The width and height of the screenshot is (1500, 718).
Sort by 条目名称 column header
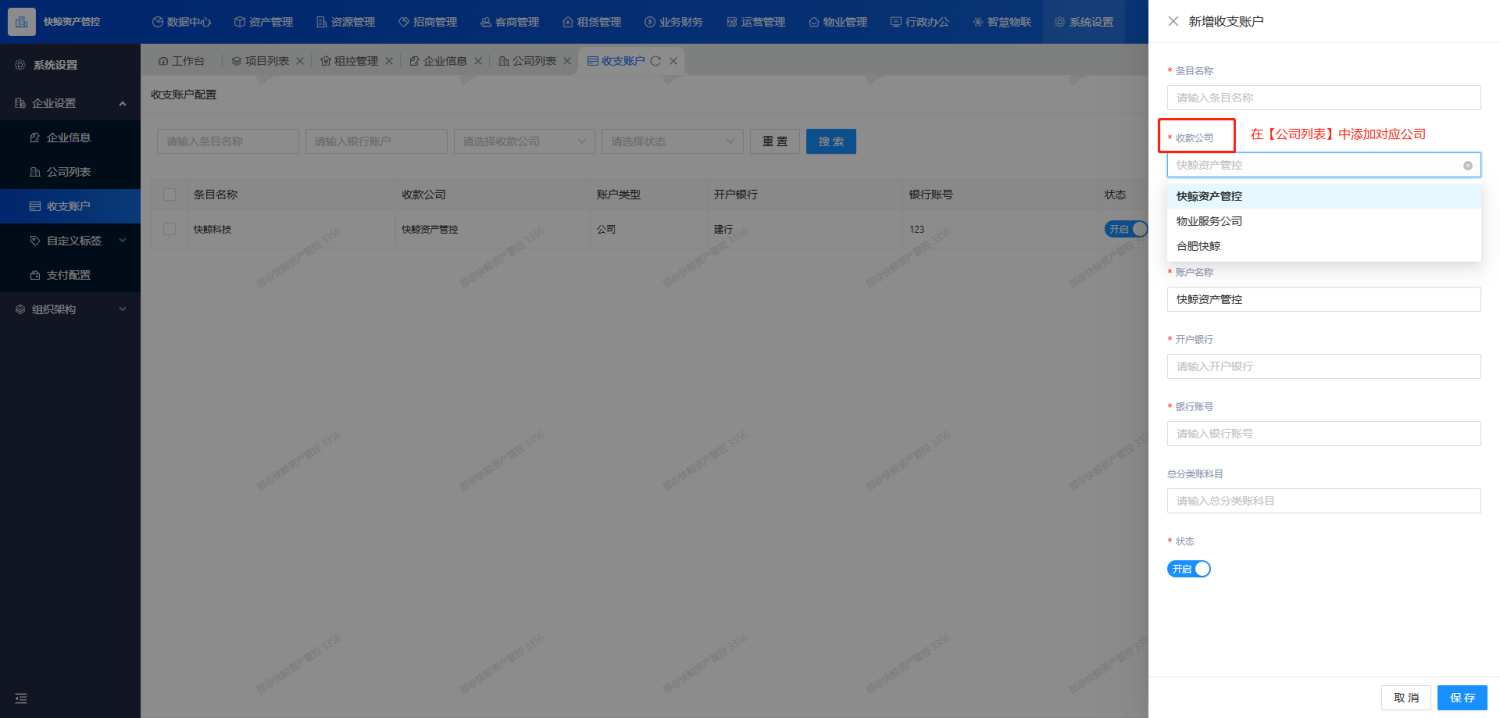tap(215, 195)
